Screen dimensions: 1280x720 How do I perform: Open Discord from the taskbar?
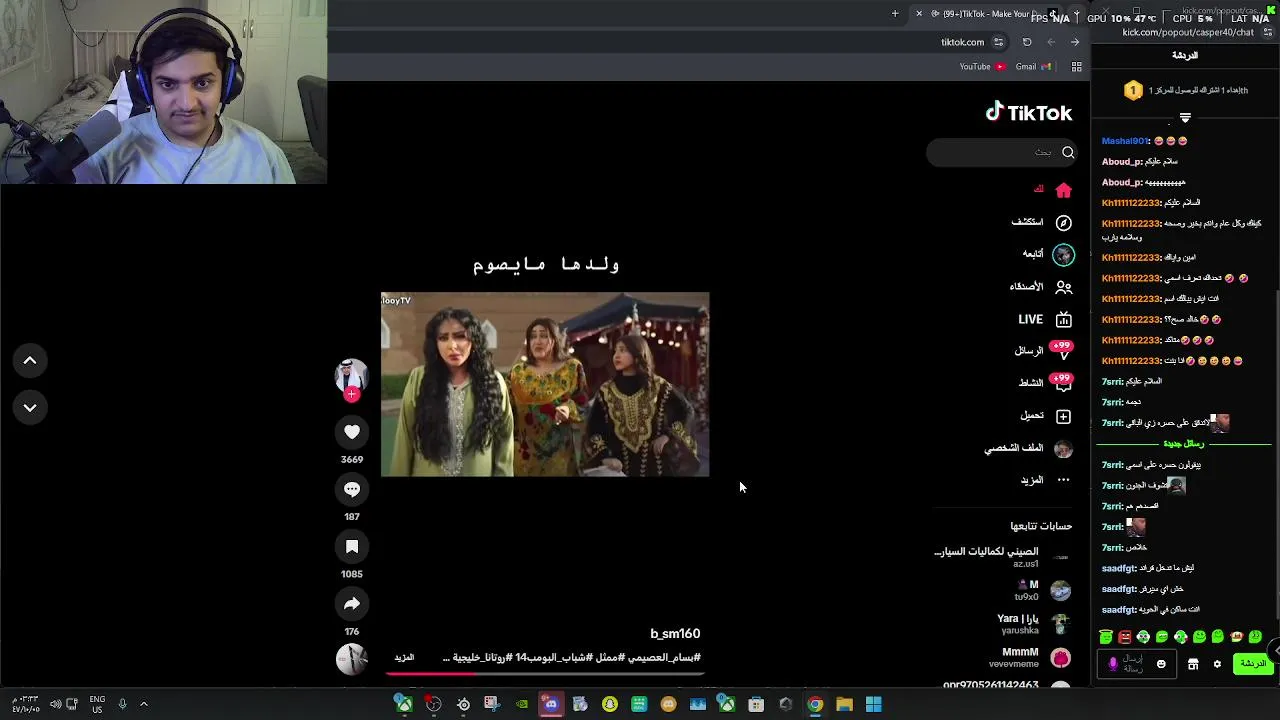[x=551, y=705]
